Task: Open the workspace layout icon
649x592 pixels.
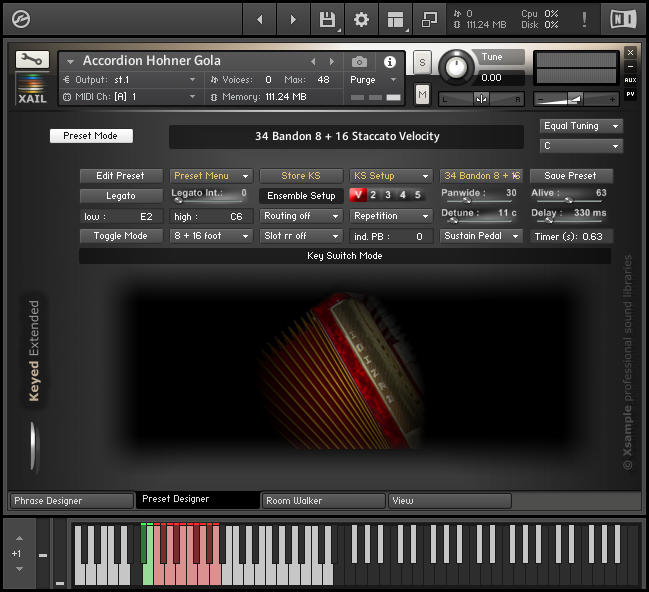Action: coord(395,19)
